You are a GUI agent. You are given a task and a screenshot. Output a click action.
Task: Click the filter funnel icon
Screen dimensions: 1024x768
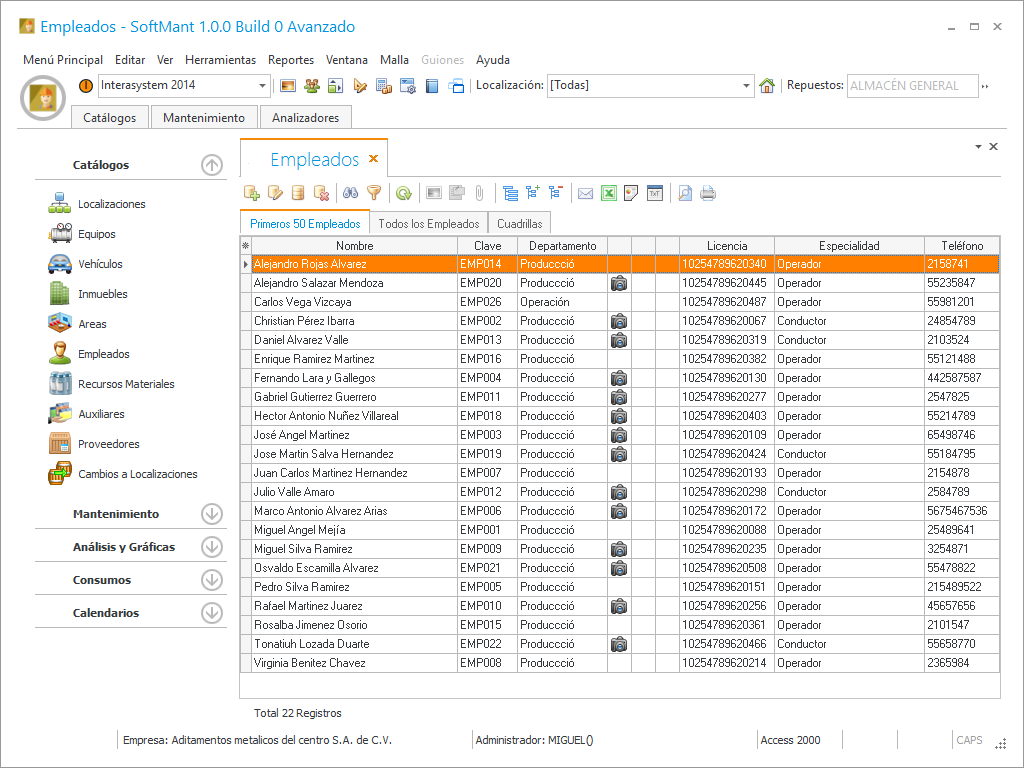pyautogui.click(x=374, y=194)
